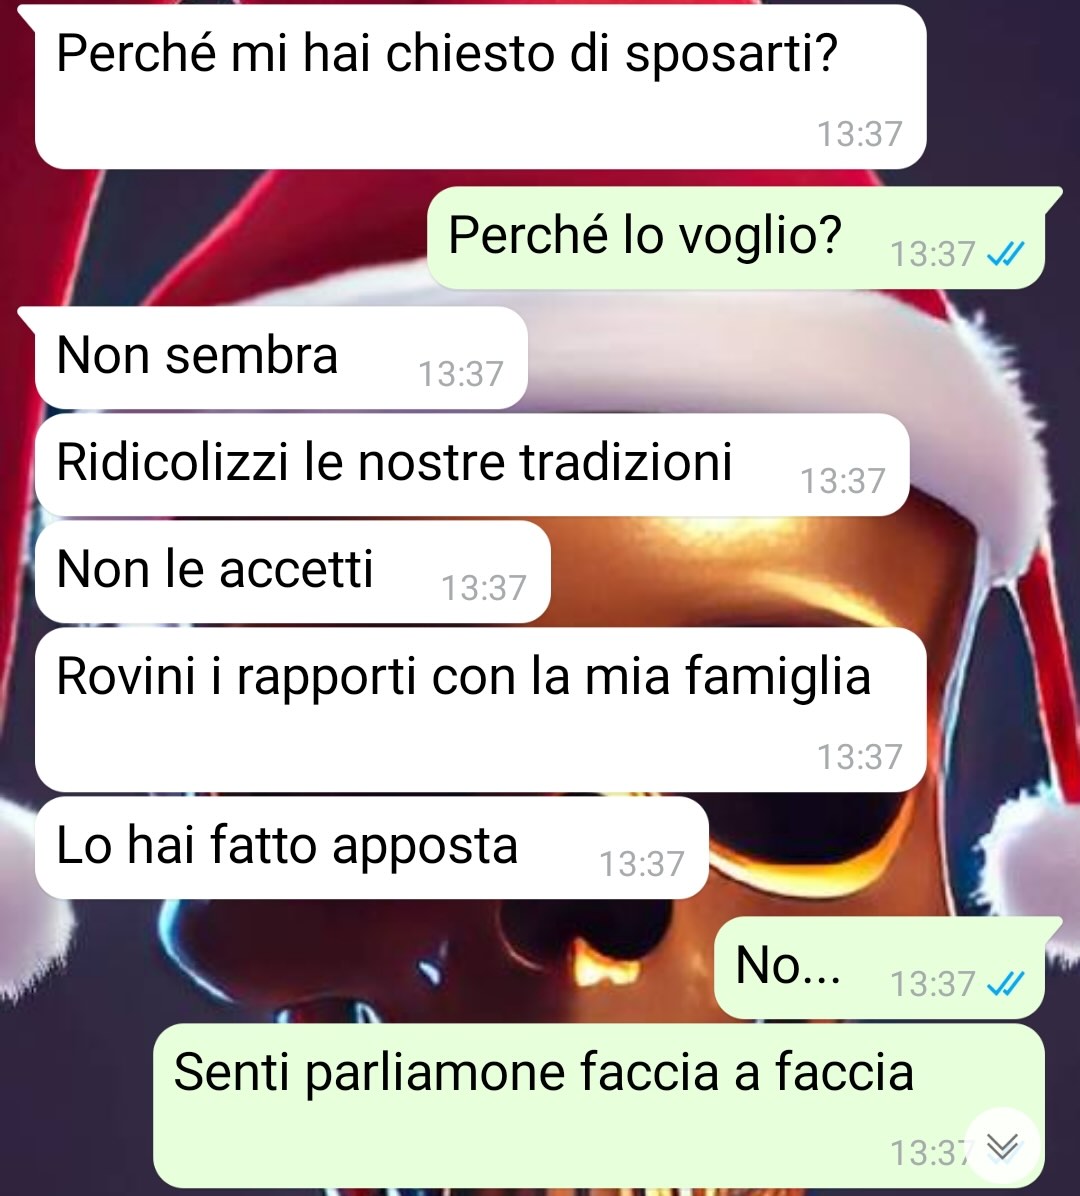Tap timestamp 13:37 on "Non sembra"
Viewport: 1080px width, 1196px height.
click(x=461, y=375)
